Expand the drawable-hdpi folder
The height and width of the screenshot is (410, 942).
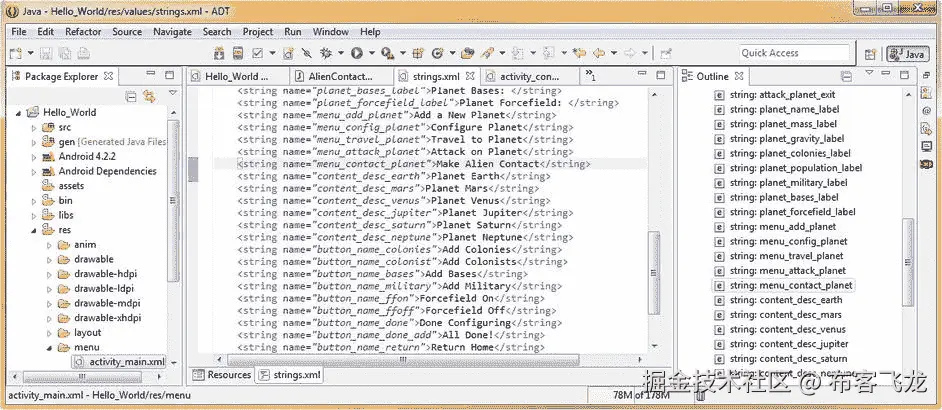click(x=50, y=274)
